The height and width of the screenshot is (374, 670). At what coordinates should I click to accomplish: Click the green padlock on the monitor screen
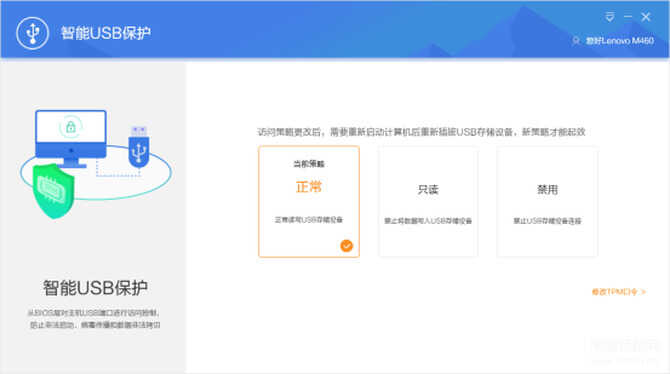pyautogui.click(x=71, y=127)
